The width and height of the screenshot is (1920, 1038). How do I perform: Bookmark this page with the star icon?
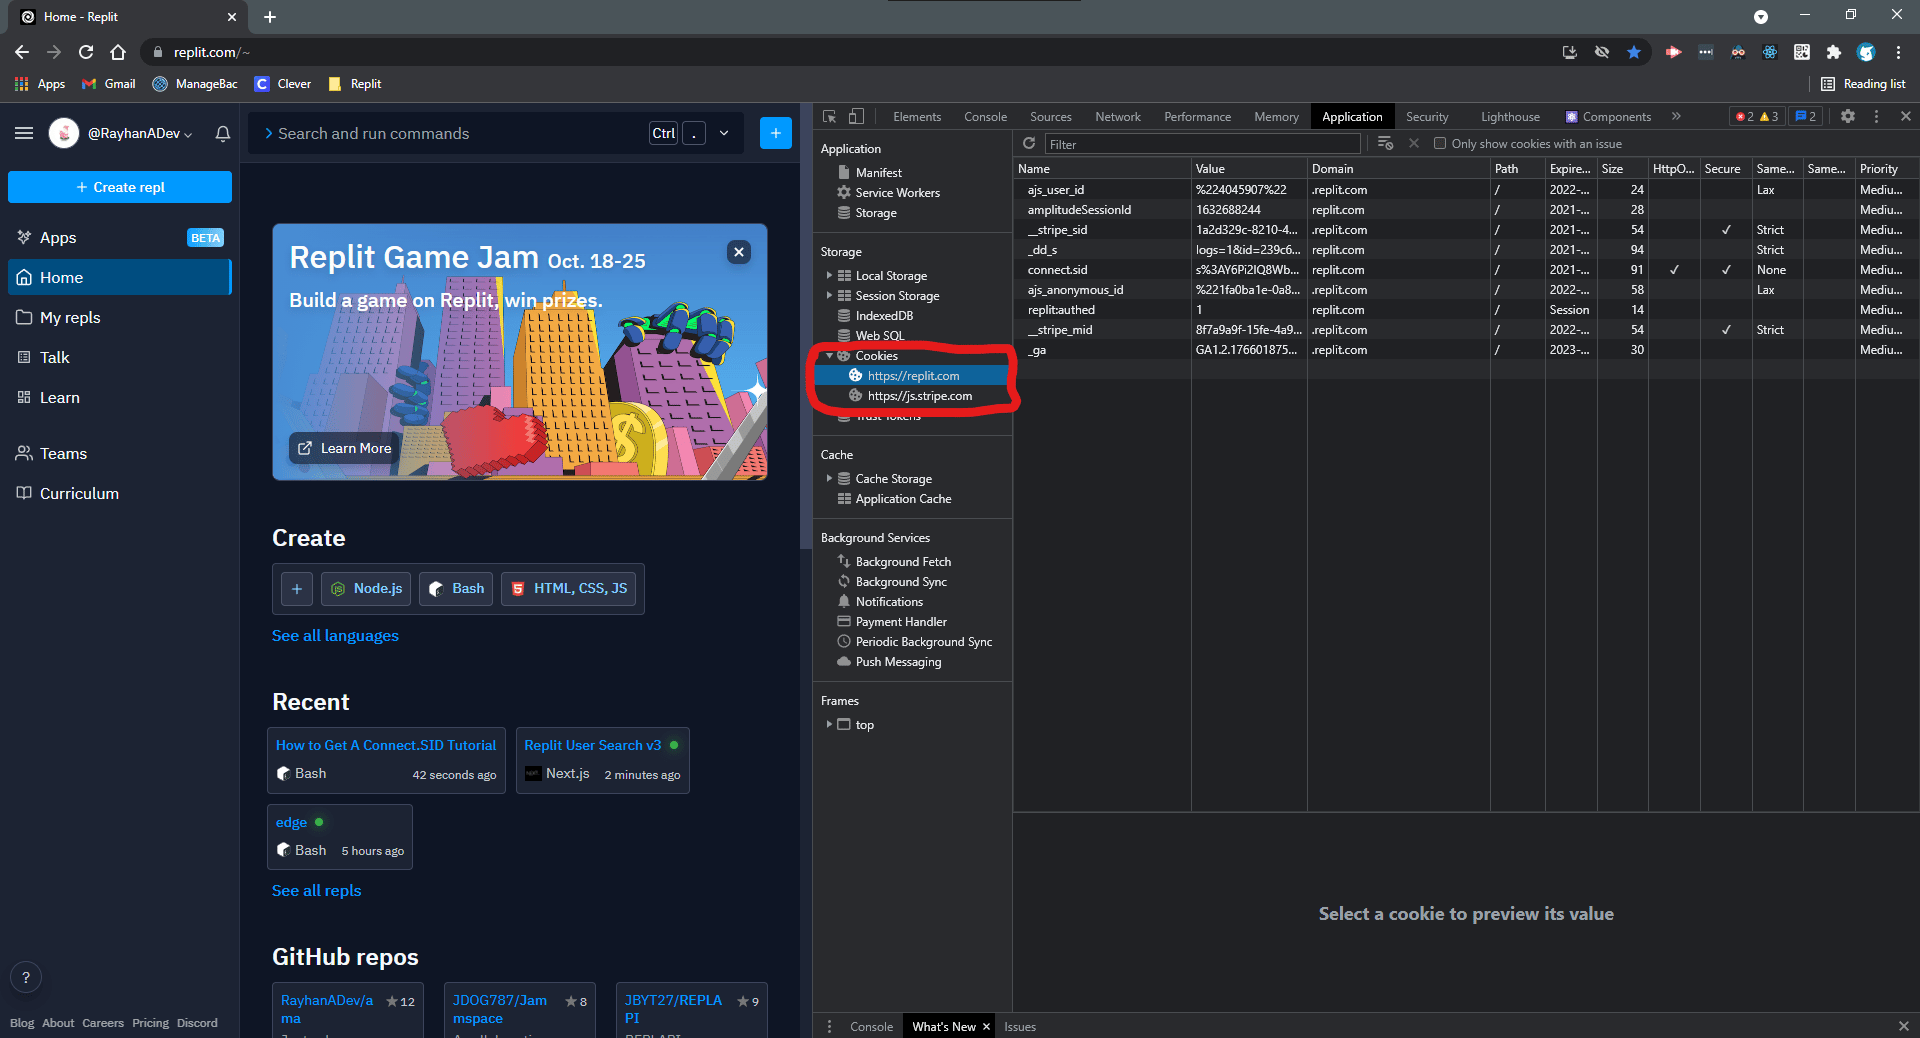[x=1634, y=52]
